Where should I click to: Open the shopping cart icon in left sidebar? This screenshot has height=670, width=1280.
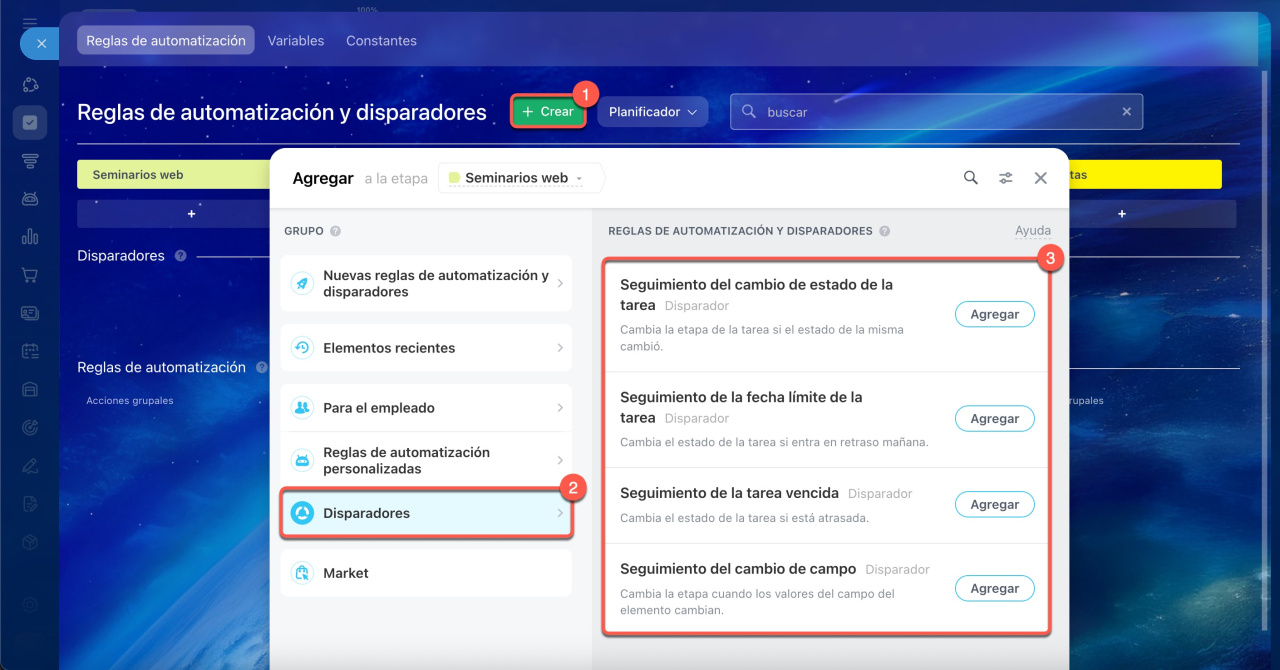[30, 275]
